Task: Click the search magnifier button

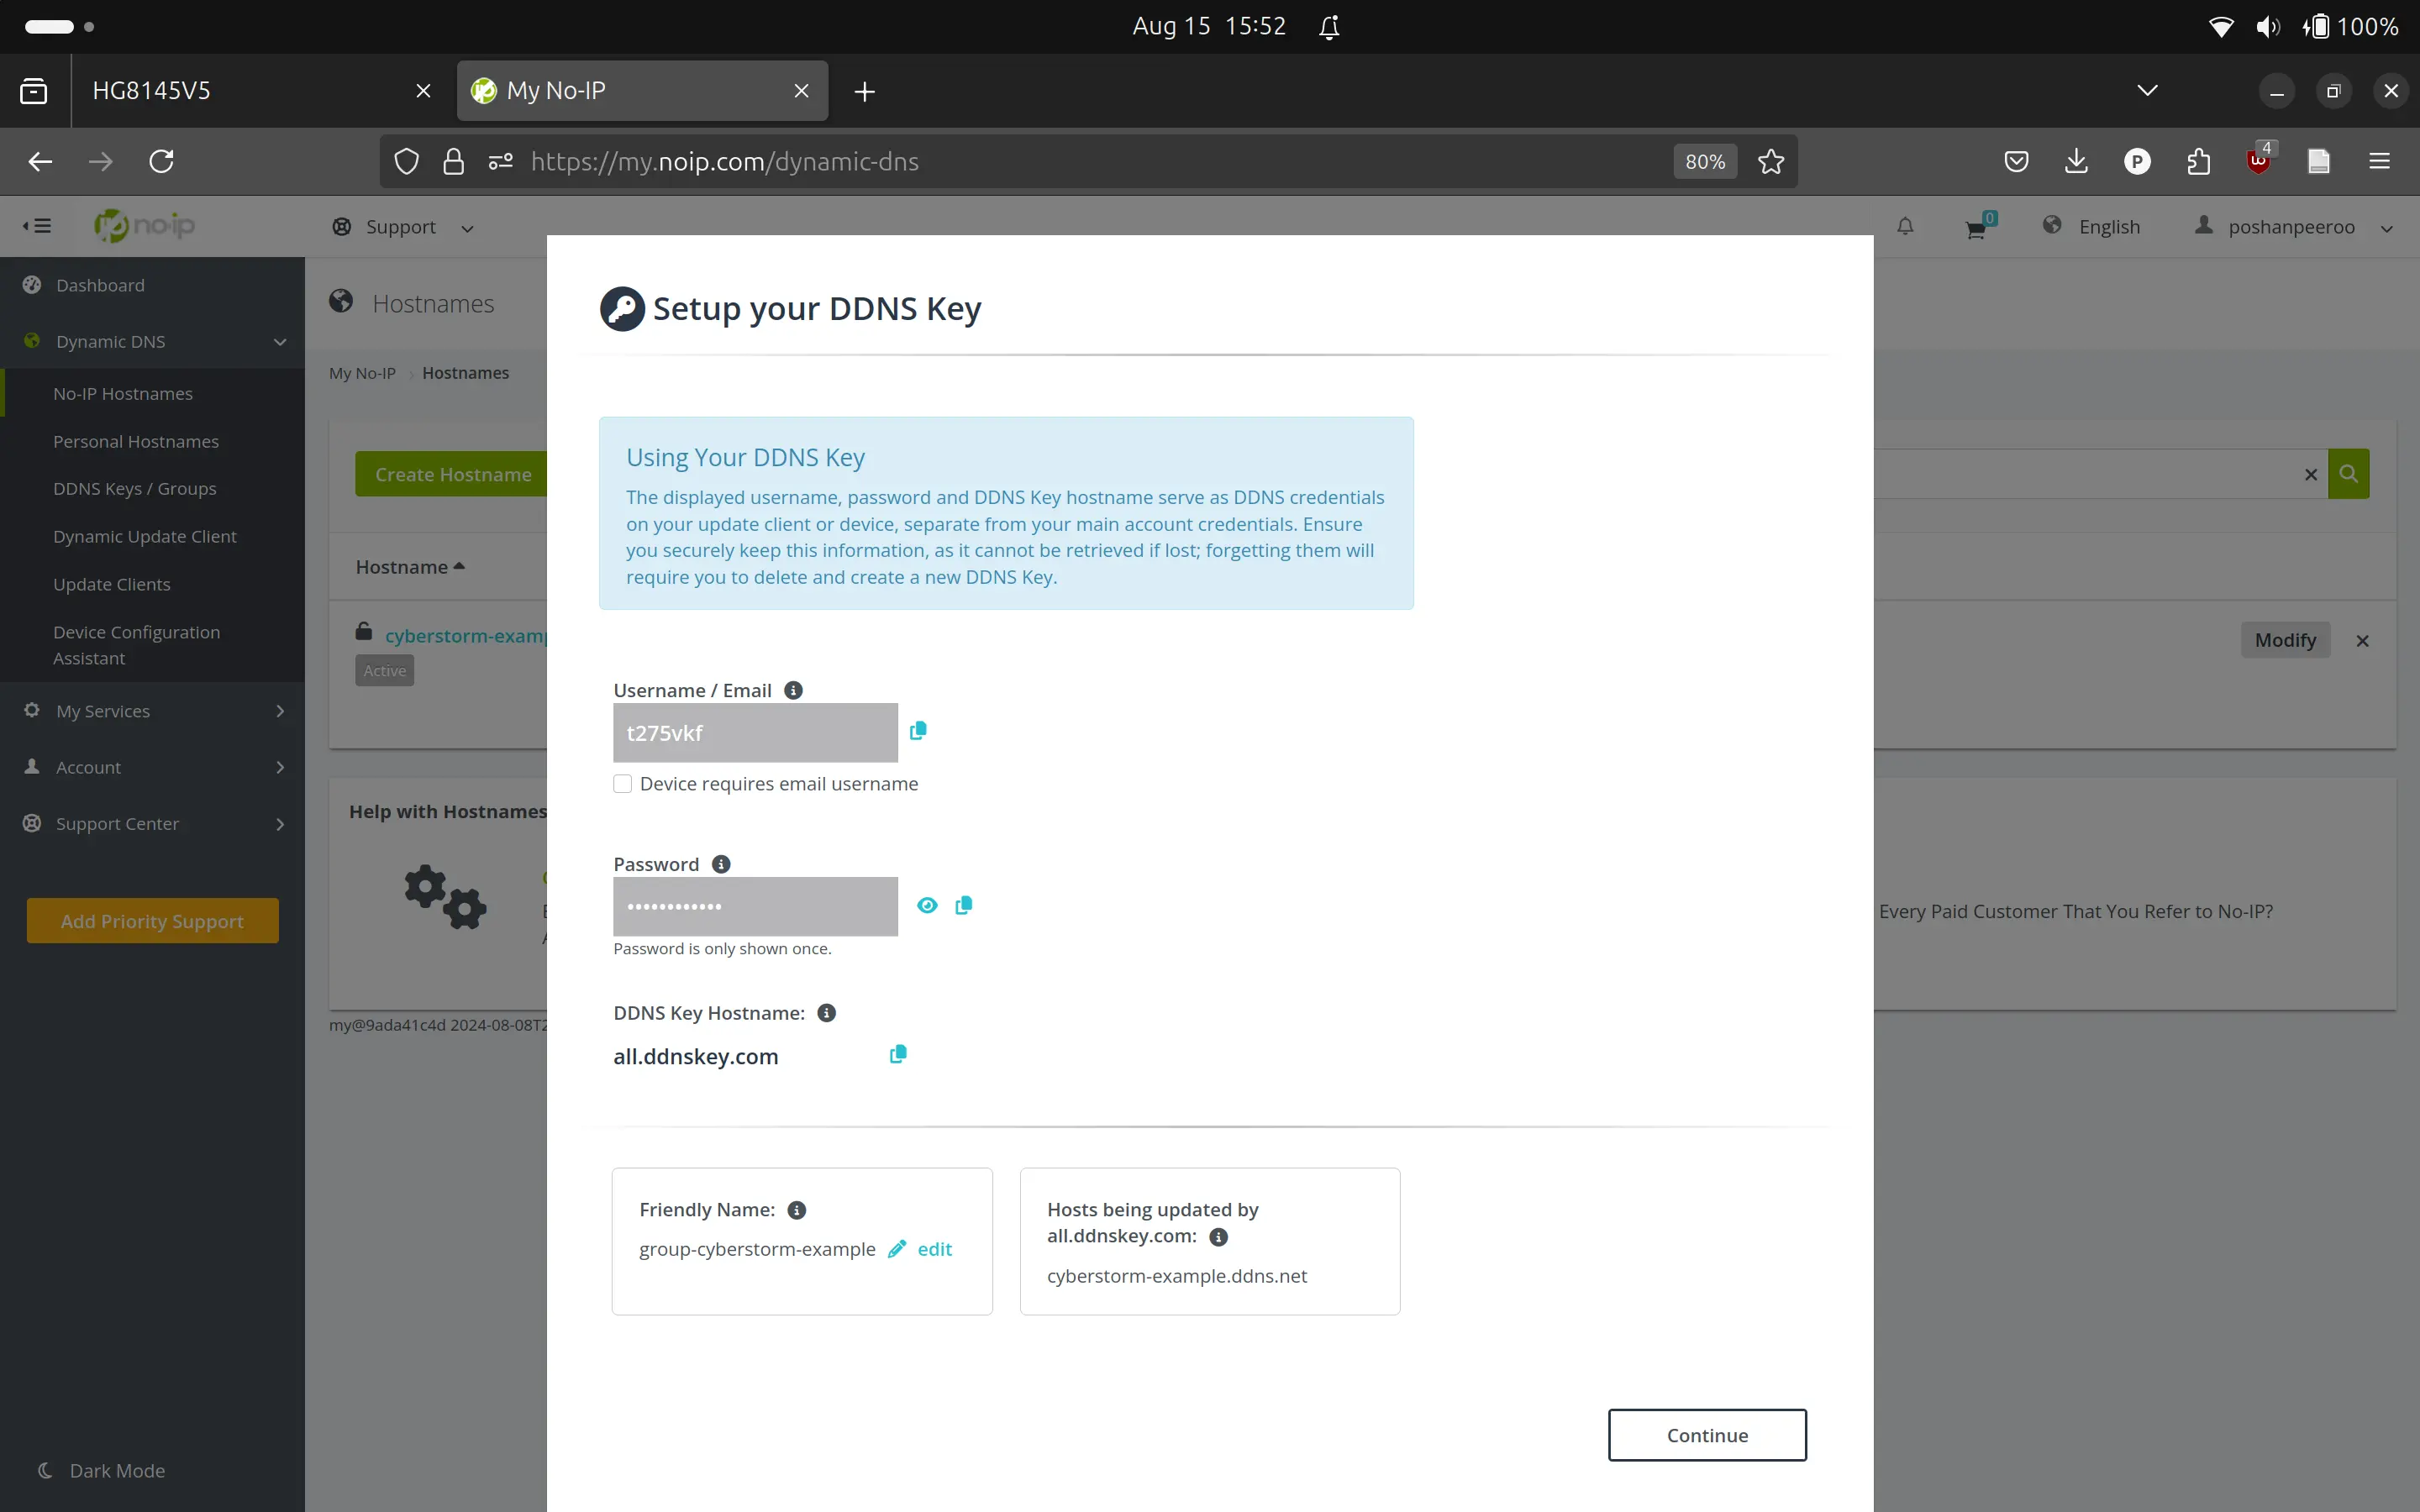Action: click(2348, 474)
